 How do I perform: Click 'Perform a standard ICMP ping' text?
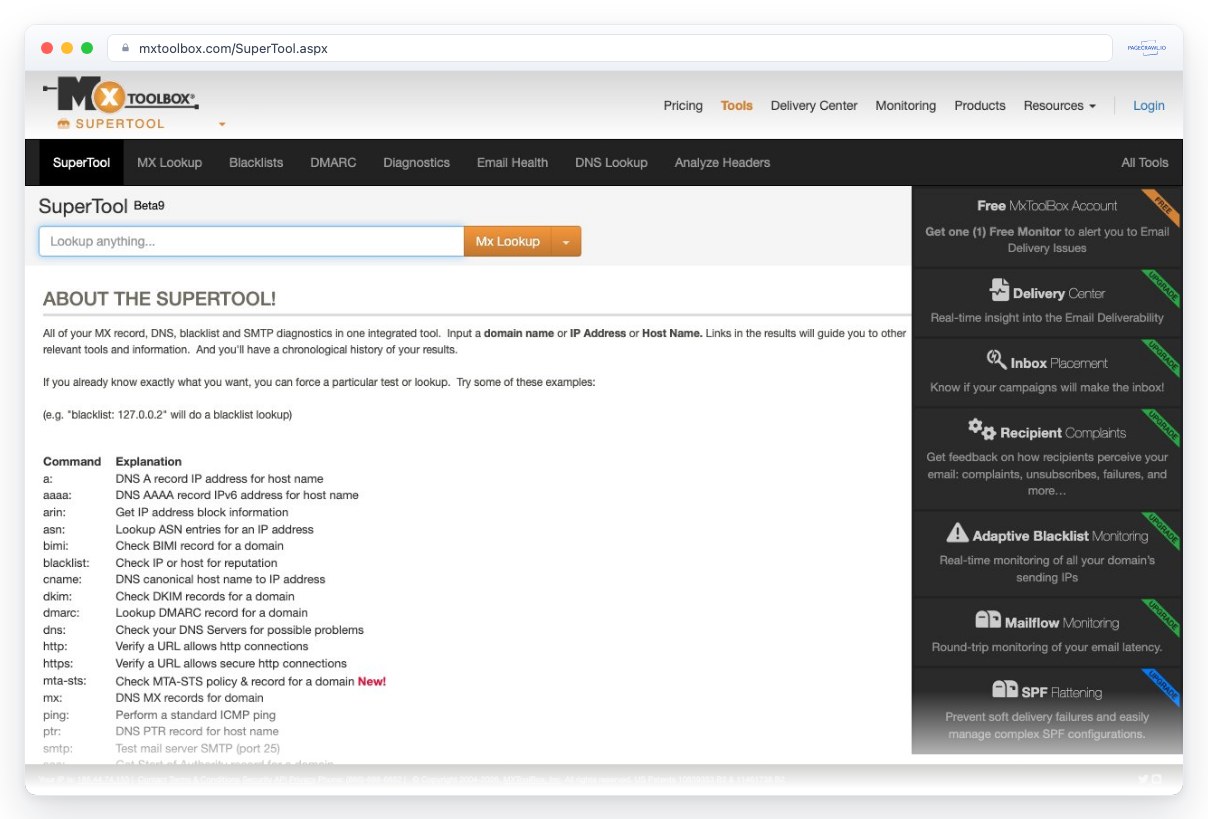pos(196,715)
